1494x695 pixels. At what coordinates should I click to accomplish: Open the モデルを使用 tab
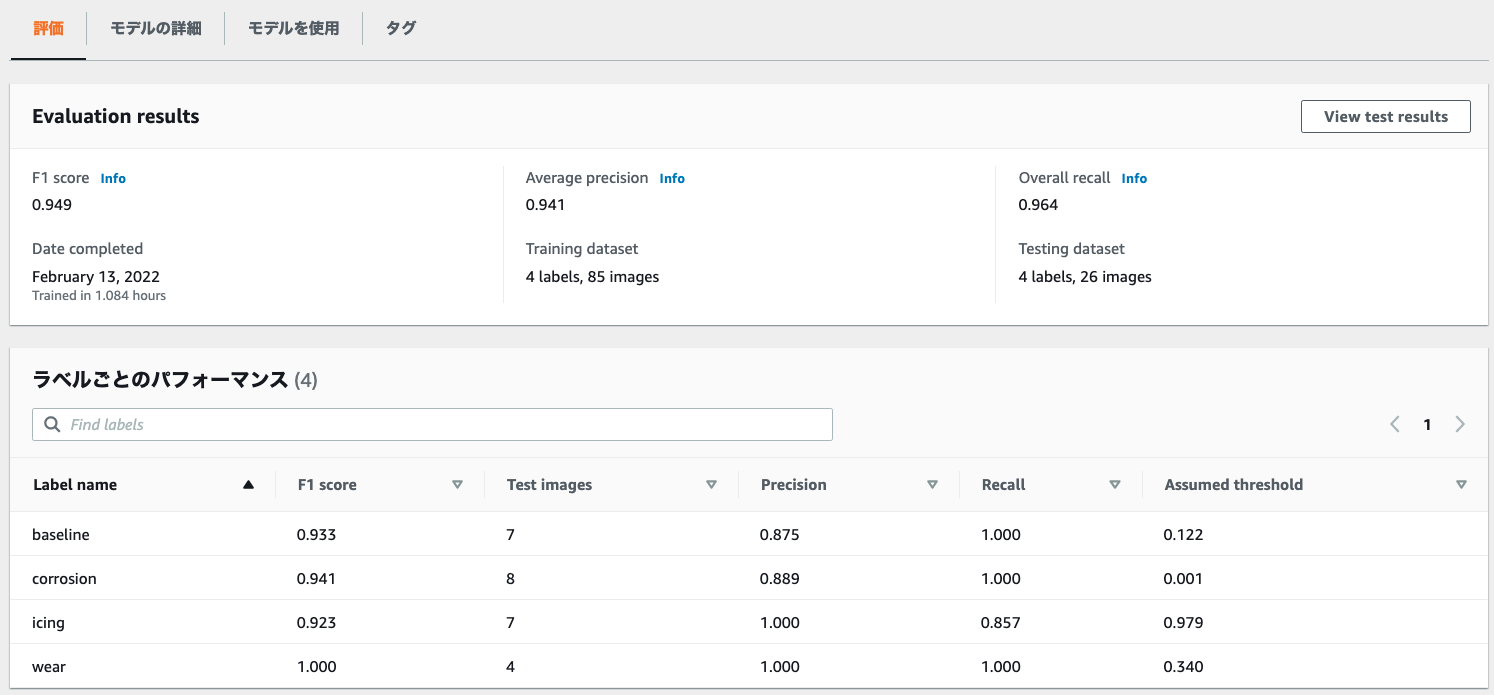point(293,28)
